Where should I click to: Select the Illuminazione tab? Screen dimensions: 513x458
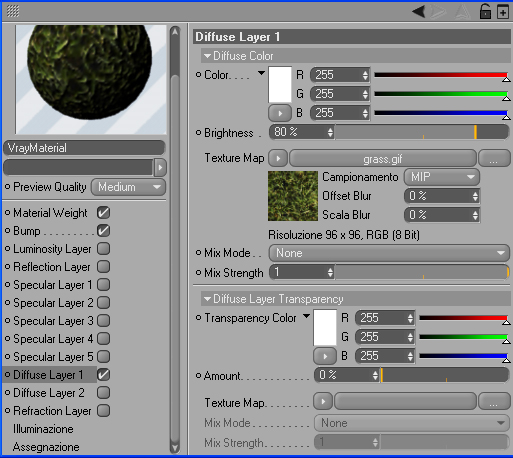coord(43,429)
